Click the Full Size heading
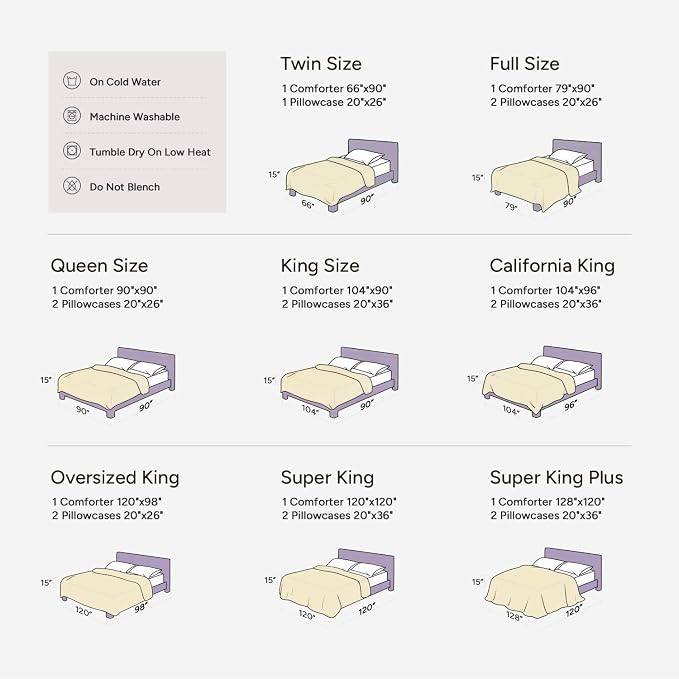The width and height of the screenshot is (679, 679). click(524, 64)
